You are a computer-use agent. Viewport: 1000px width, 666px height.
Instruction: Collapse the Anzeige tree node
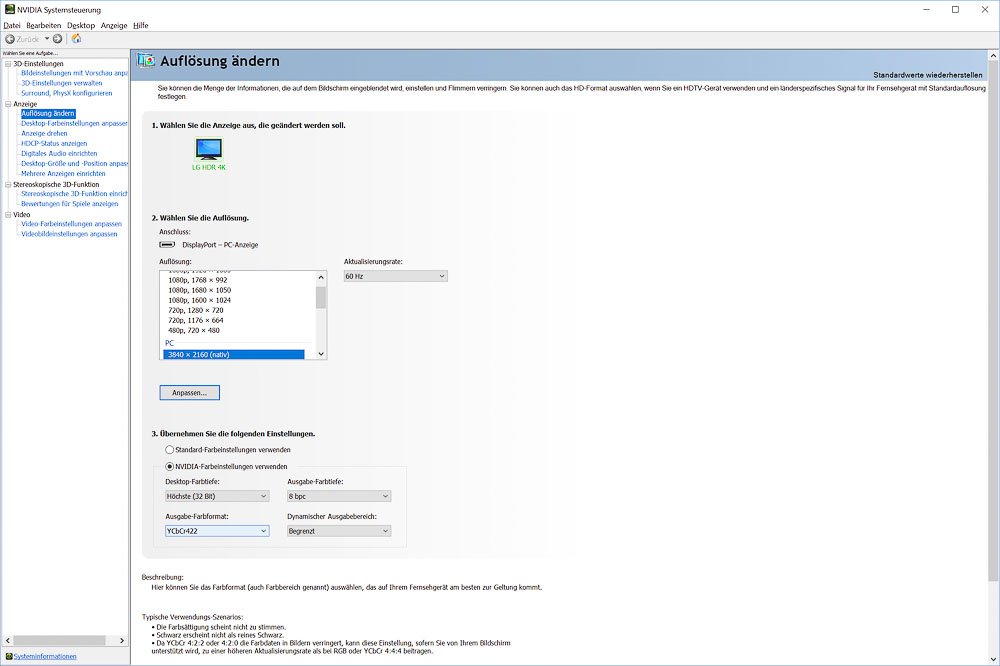(8, 104)
